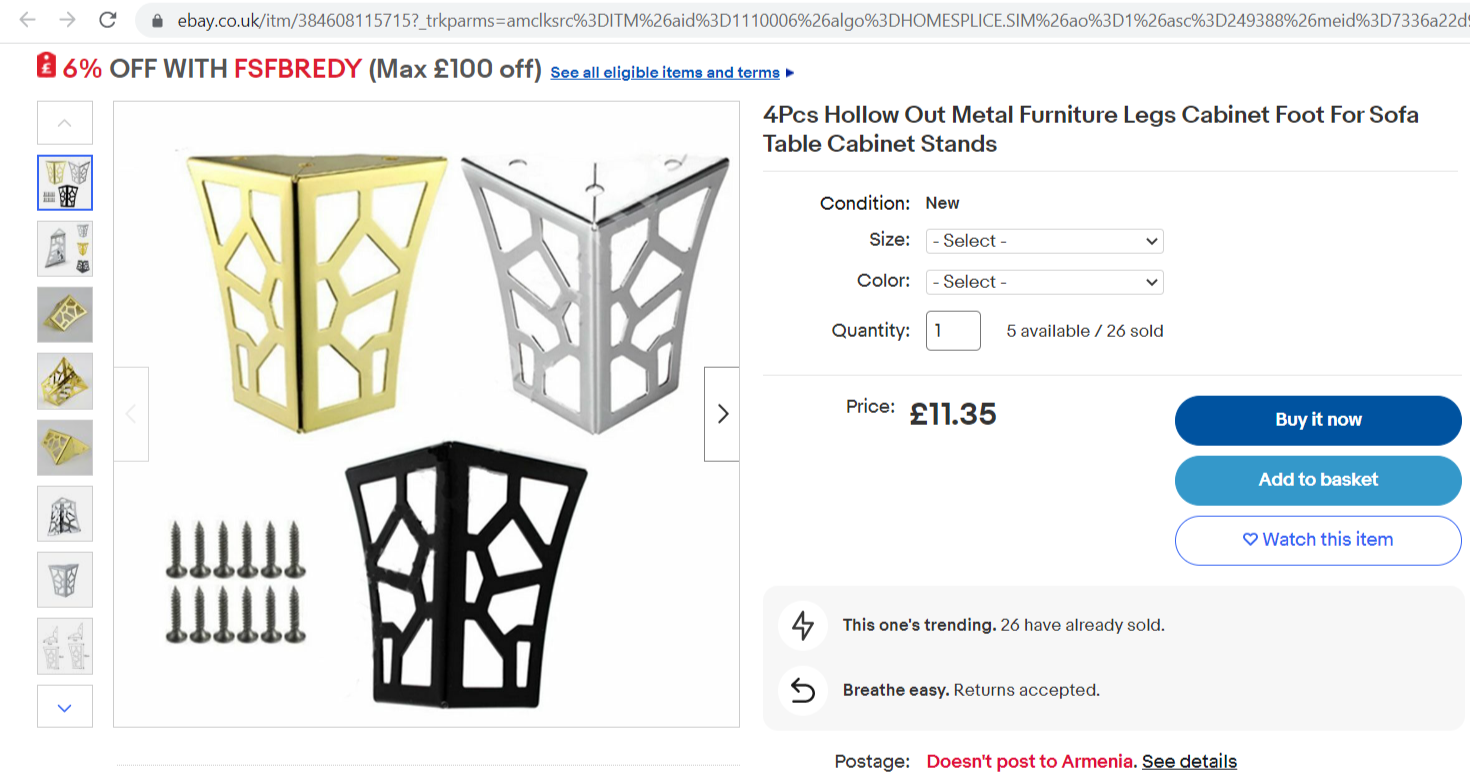Open the Size dropdown
This screenshot has height=780, width=1470.
point(1044,241)
